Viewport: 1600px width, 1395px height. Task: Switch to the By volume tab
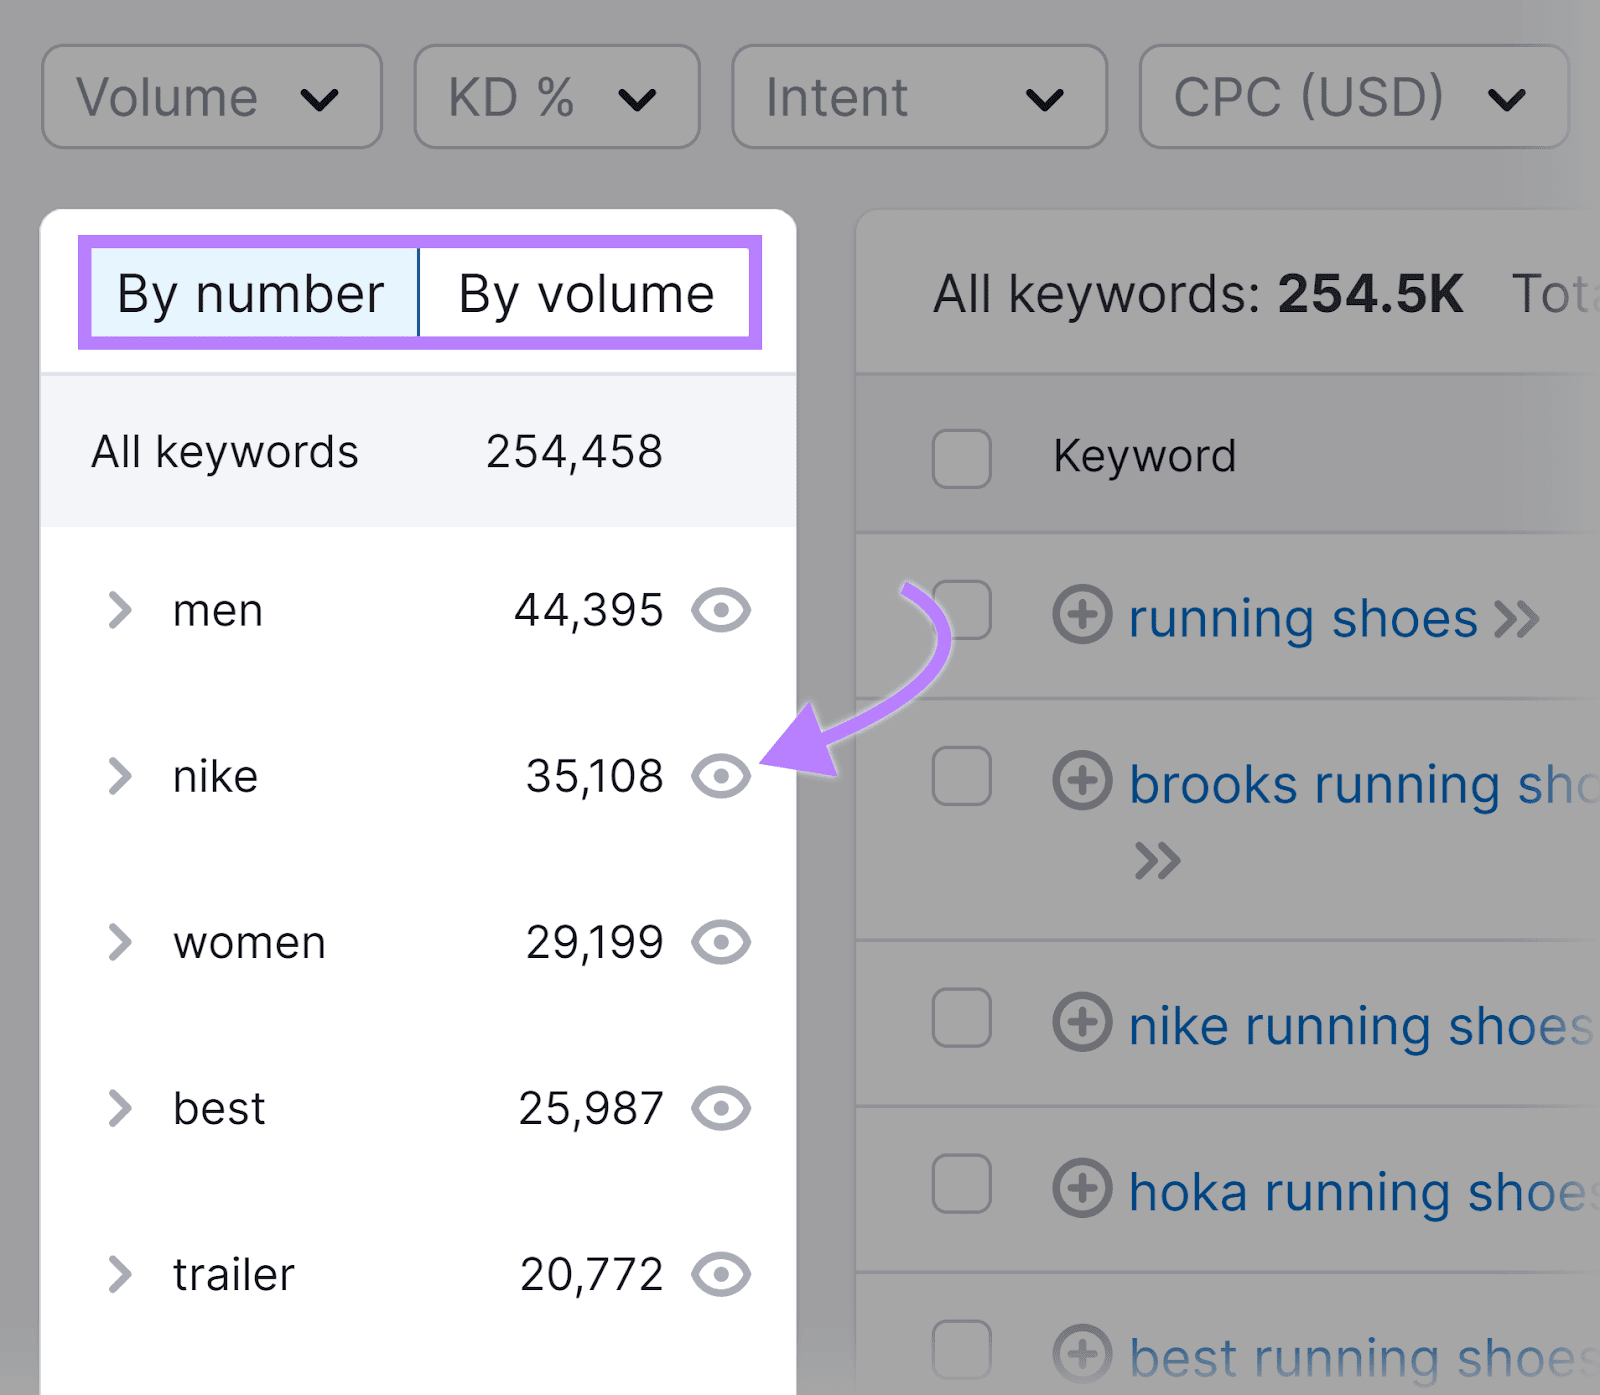(585, 293)
